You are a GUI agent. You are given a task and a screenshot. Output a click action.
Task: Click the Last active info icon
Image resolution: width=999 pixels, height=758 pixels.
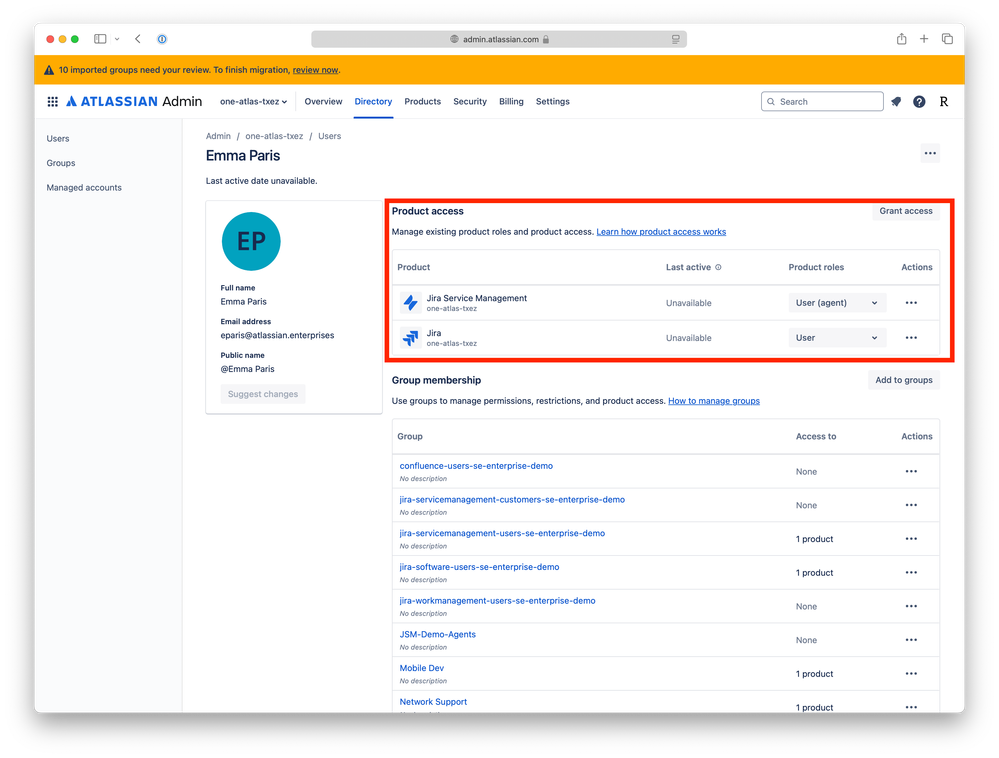pos(718,268)
